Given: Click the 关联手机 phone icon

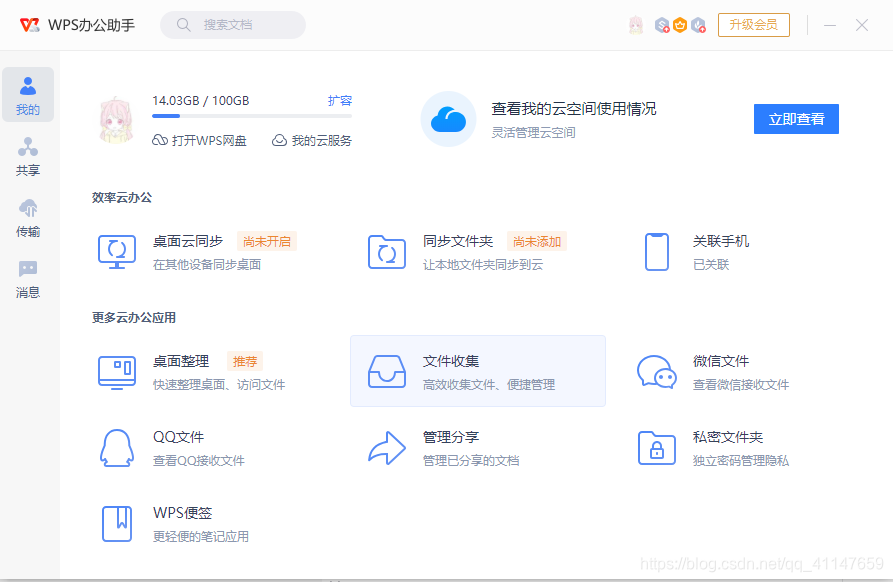Looking at the screenshot, I should coord(657,252).
